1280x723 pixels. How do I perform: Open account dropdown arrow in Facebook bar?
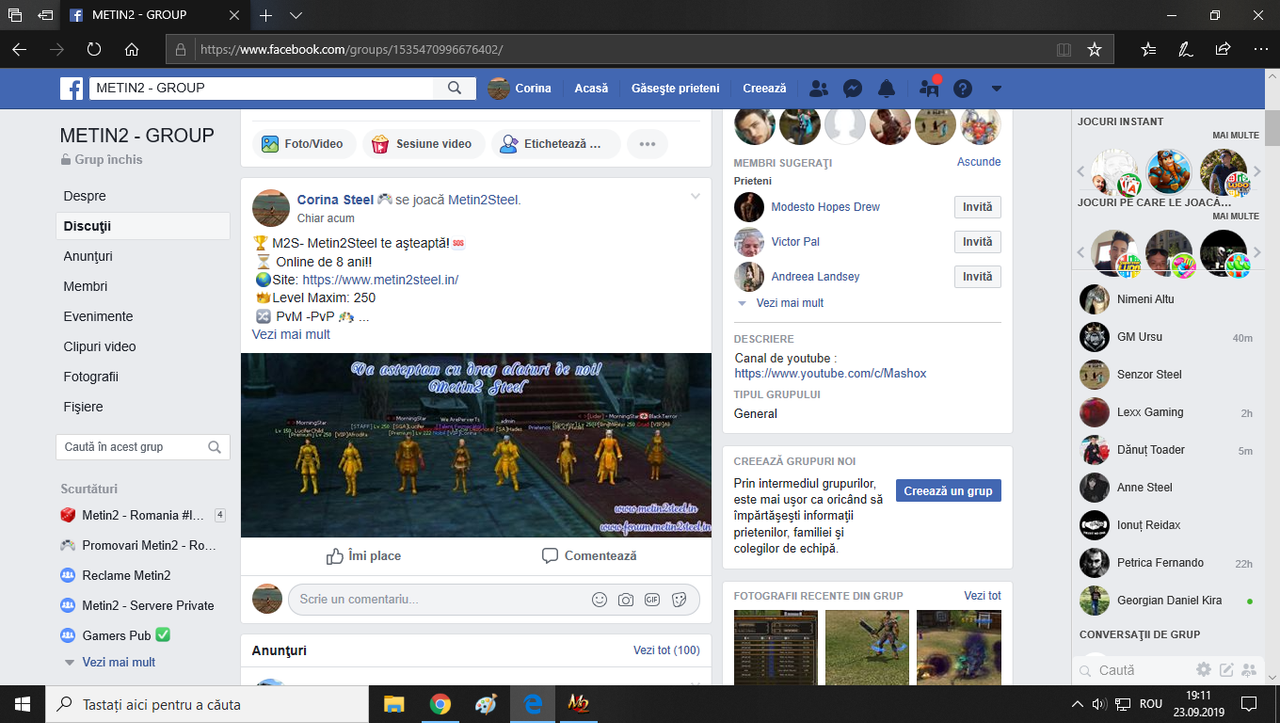tap(996, 88)
